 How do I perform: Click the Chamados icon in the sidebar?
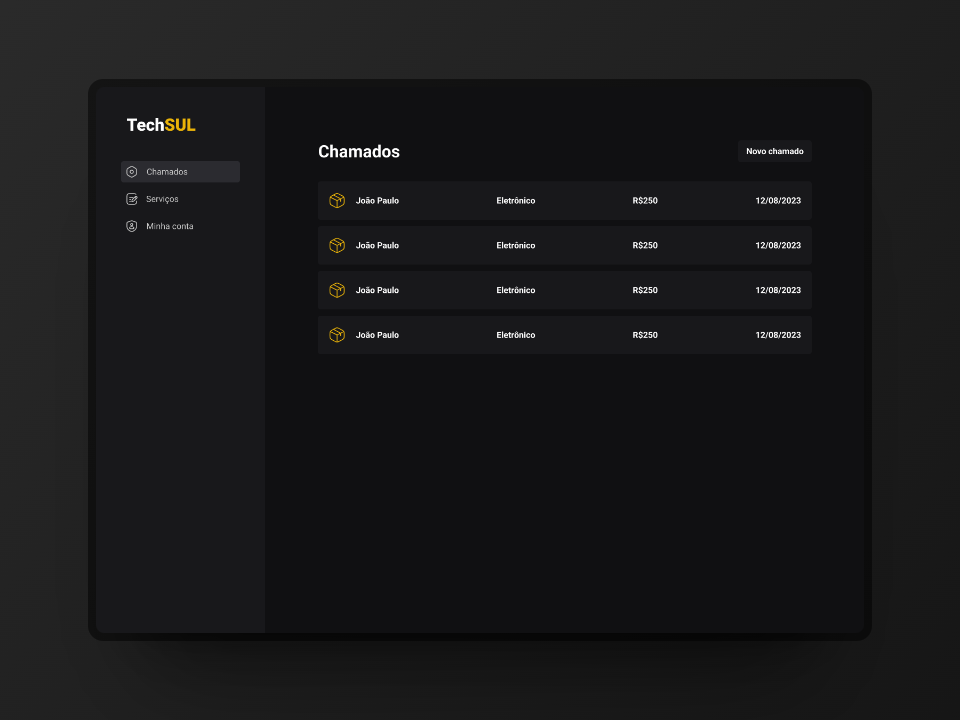pos(132,172)
